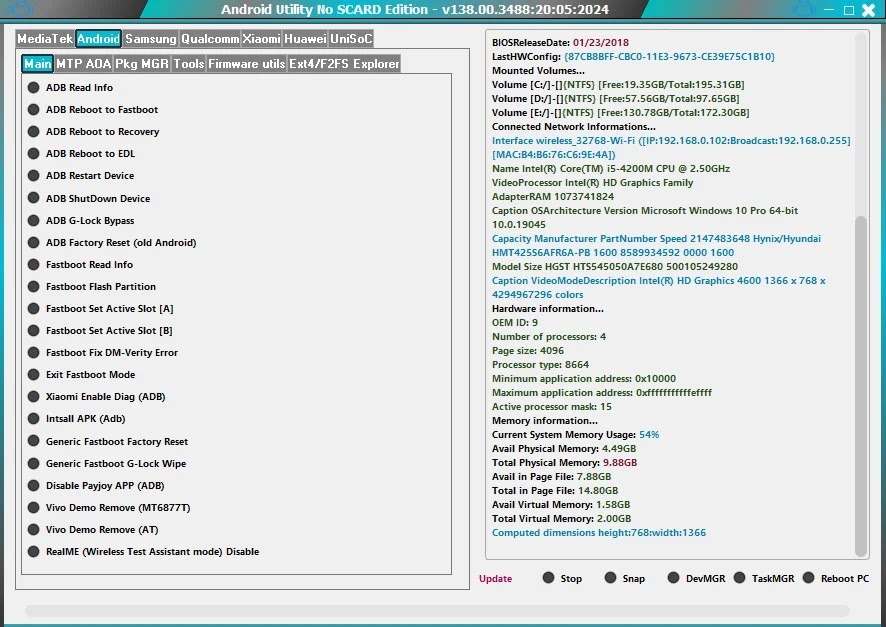886x627 pixels.
Task: Open the Huawei tab
Action: coord(305,39)
